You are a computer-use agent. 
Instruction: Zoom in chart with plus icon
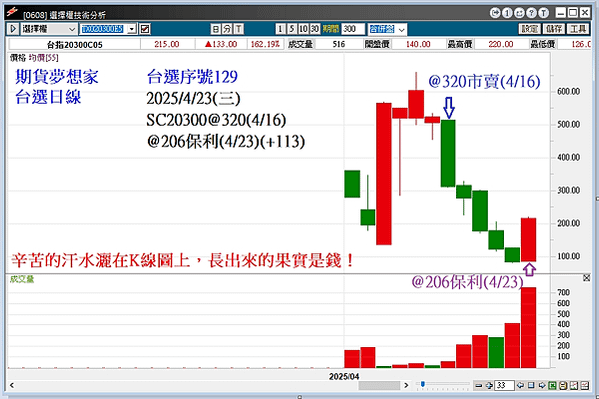[489, 386]
